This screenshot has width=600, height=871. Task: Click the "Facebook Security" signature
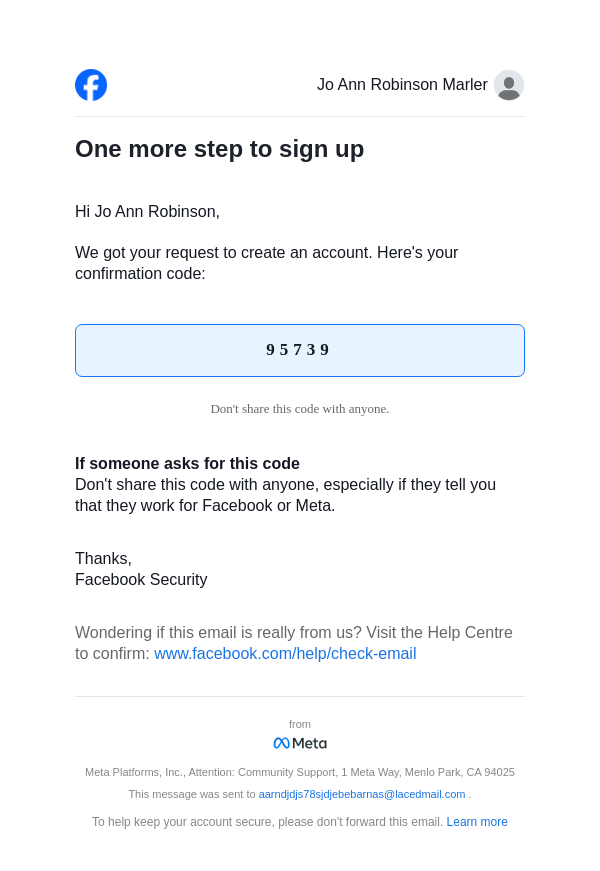[x=141, y=580]
